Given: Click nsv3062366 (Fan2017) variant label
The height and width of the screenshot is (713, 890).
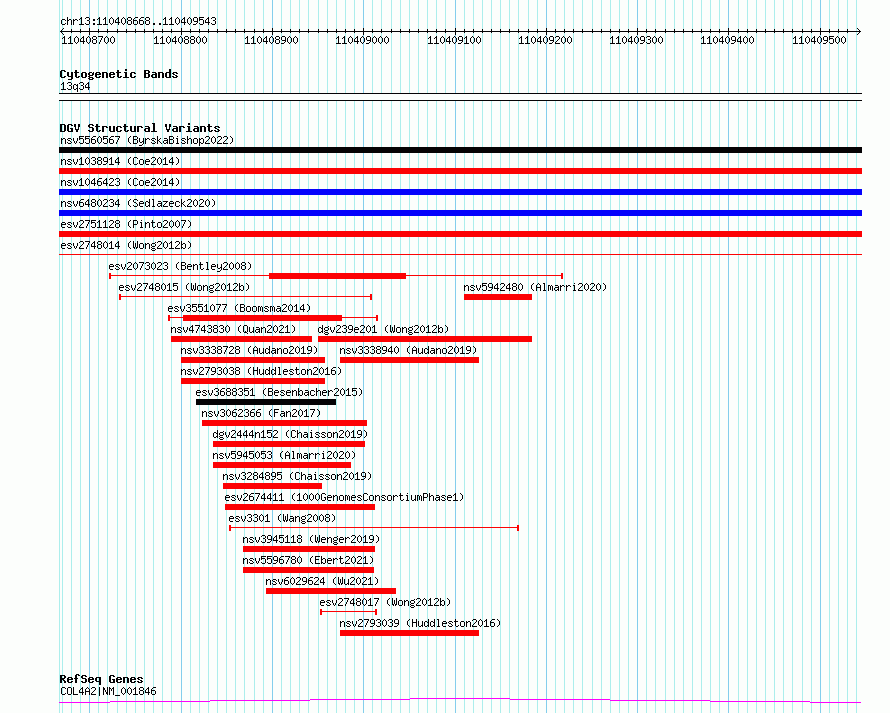Looking at the screenshot, I should click(x=261, y=413).
